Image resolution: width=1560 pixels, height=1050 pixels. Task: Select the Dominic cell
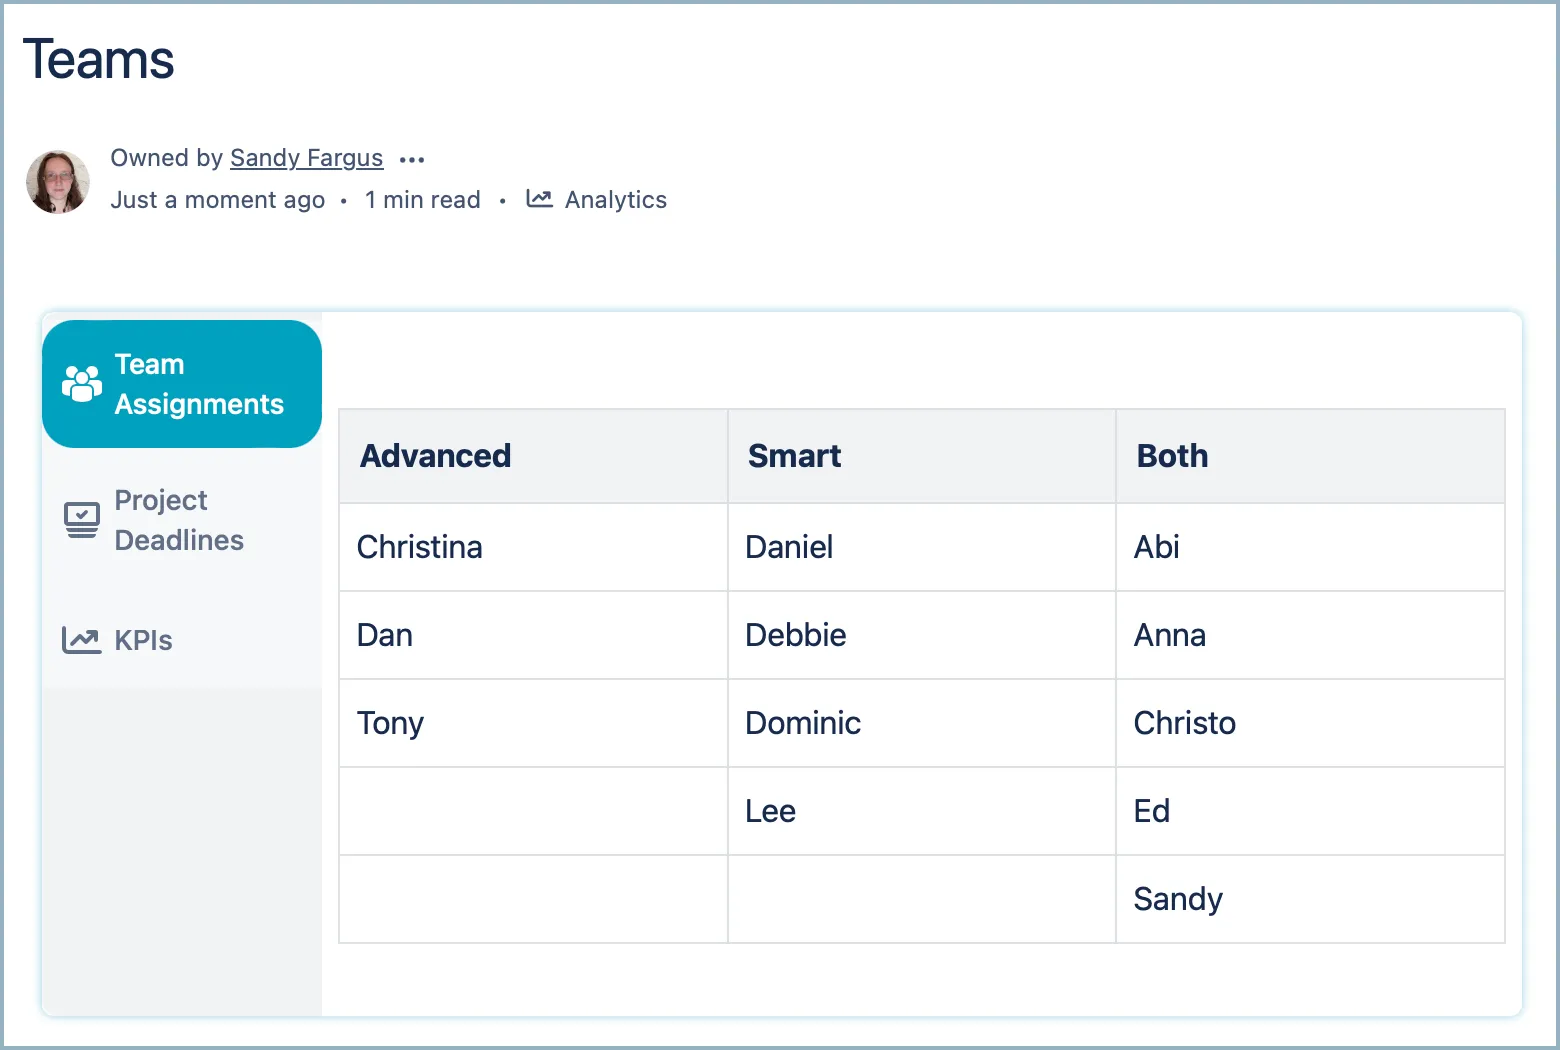[921, 723]
